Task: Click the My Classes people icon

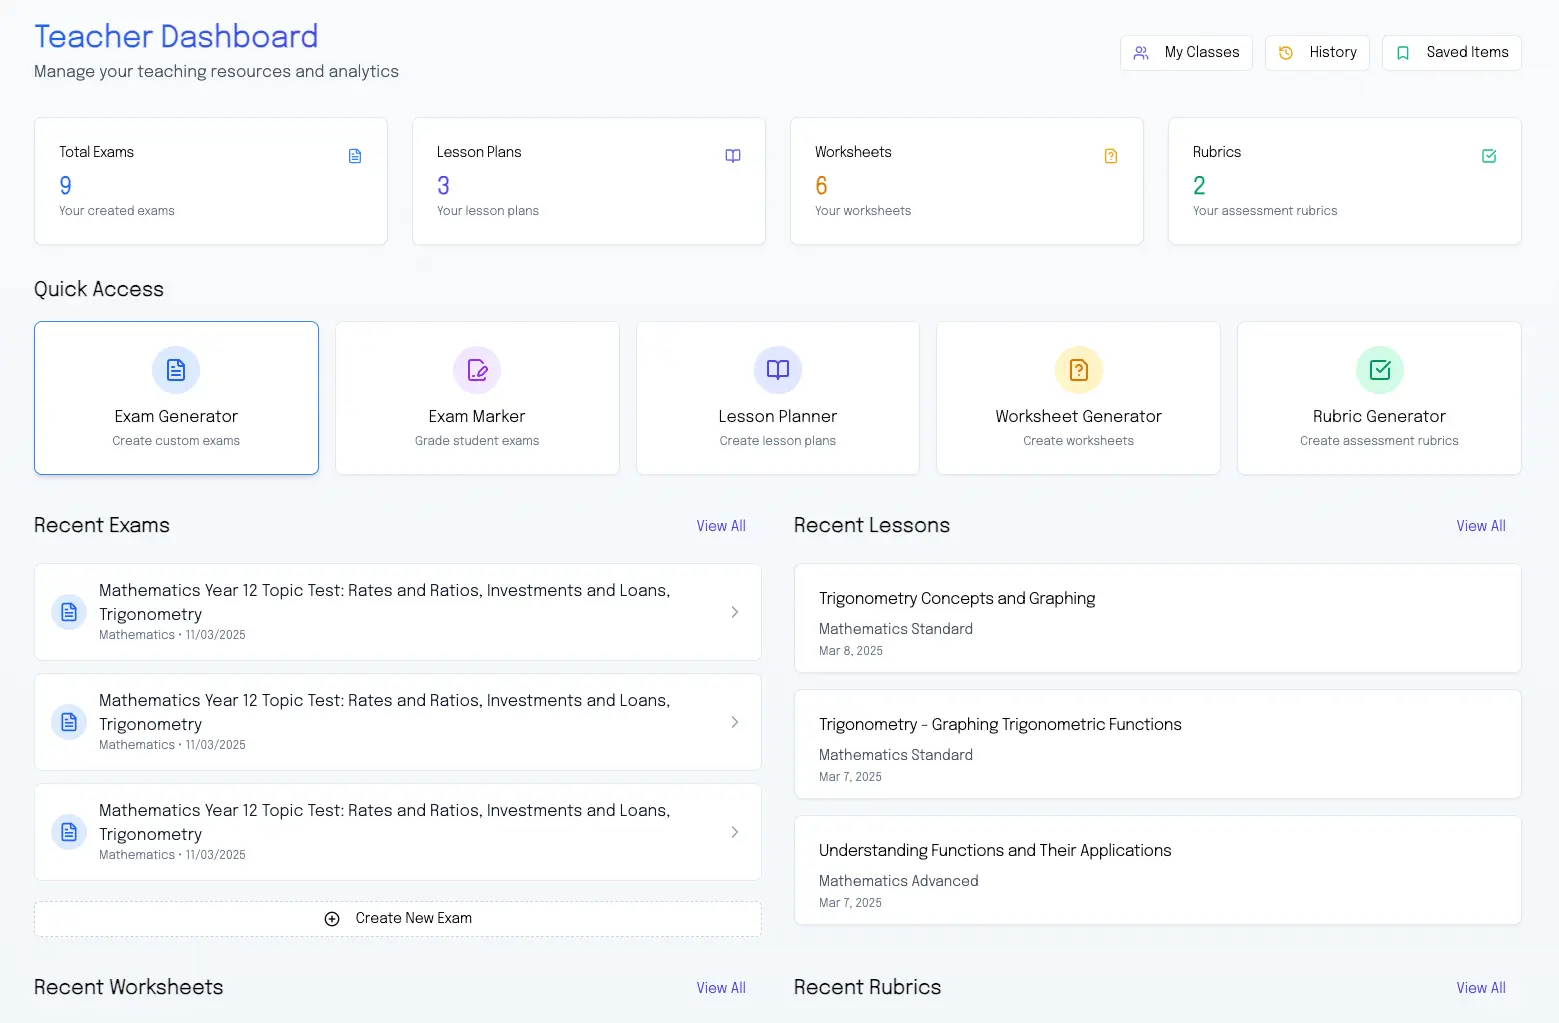Action: [x=1141, y=53]
